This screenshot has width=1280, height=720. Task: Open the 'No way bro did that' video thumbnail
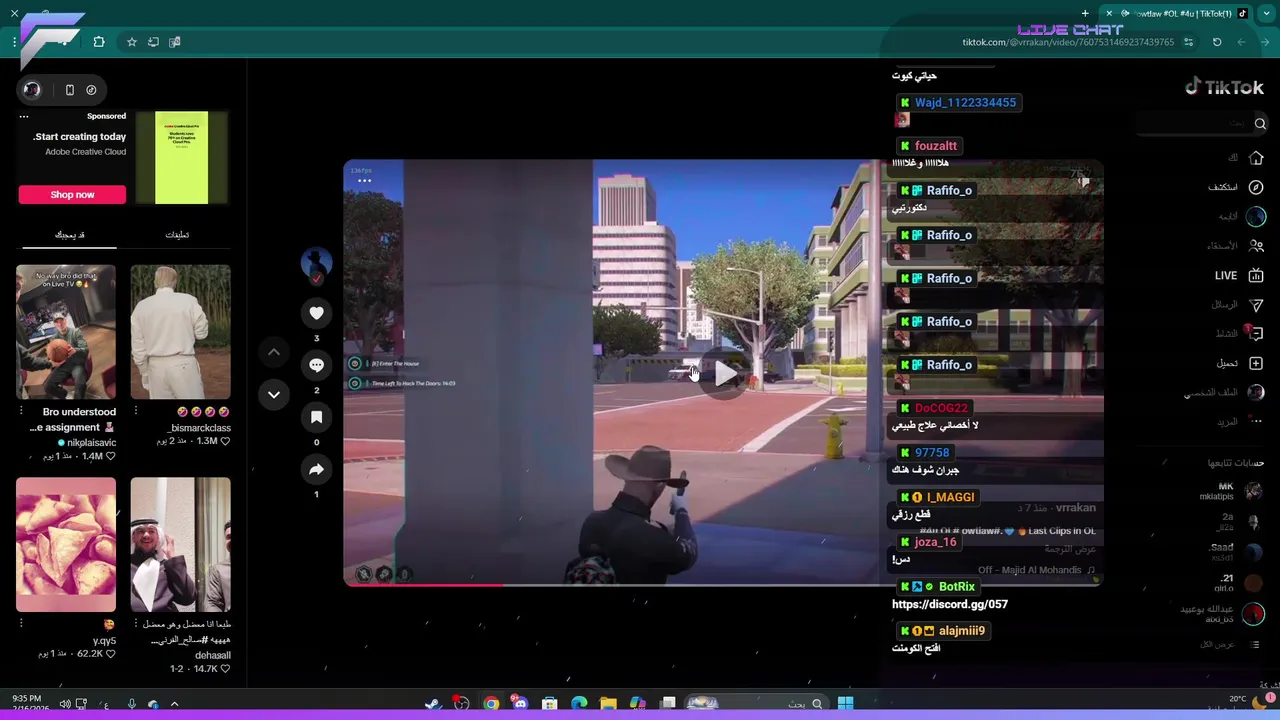coord(66,332)
